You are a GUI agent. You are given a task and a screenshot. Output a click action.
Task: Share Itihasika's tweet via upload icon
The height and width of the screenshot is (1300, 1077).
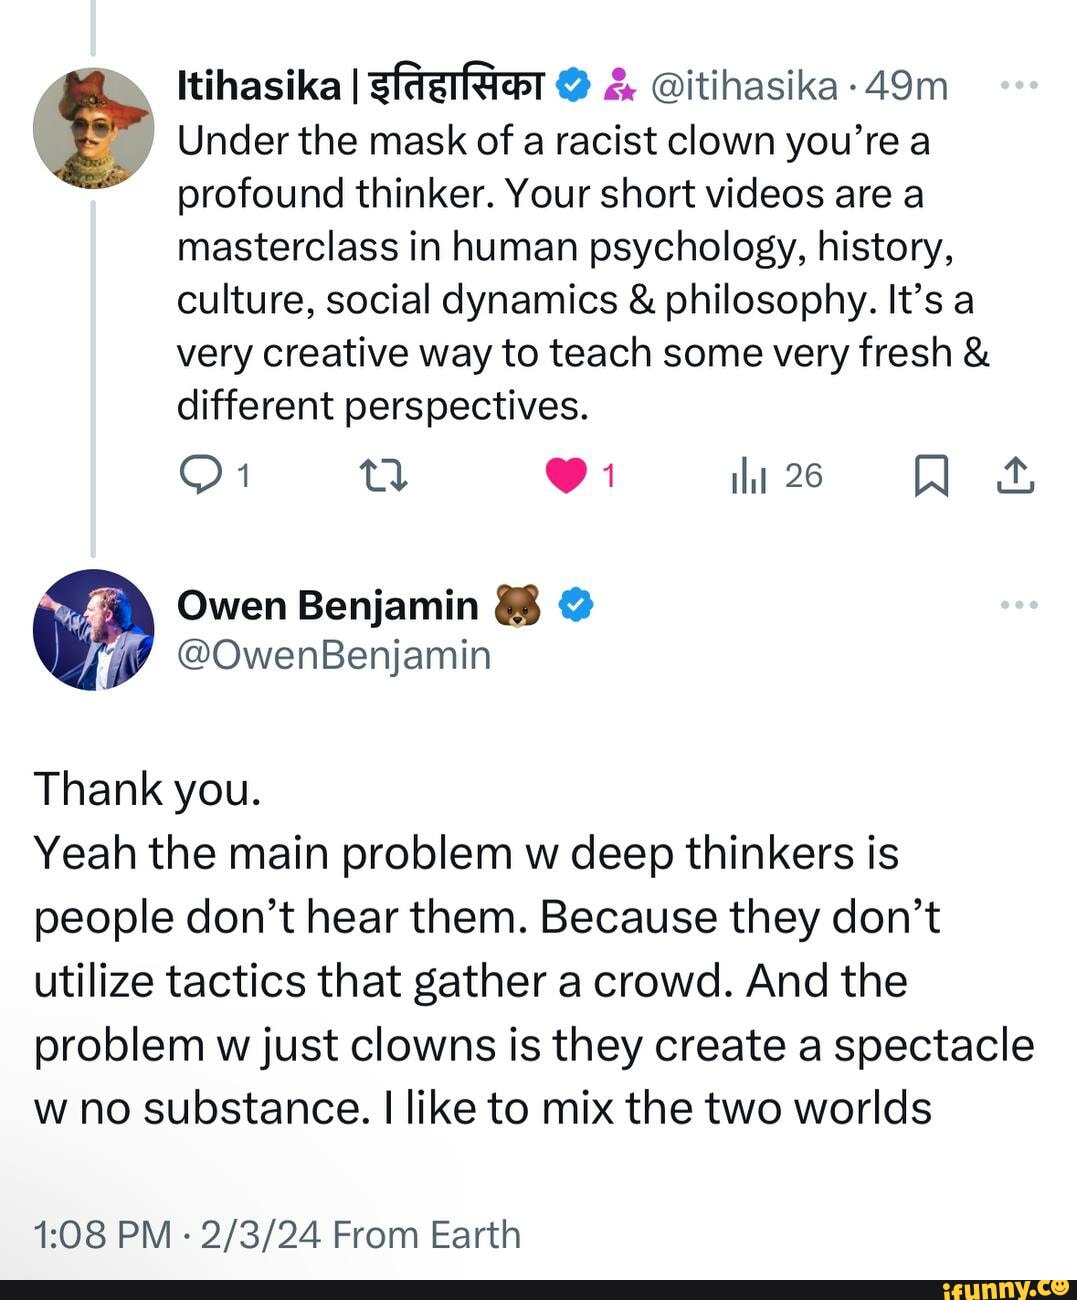pos(1014,475)
